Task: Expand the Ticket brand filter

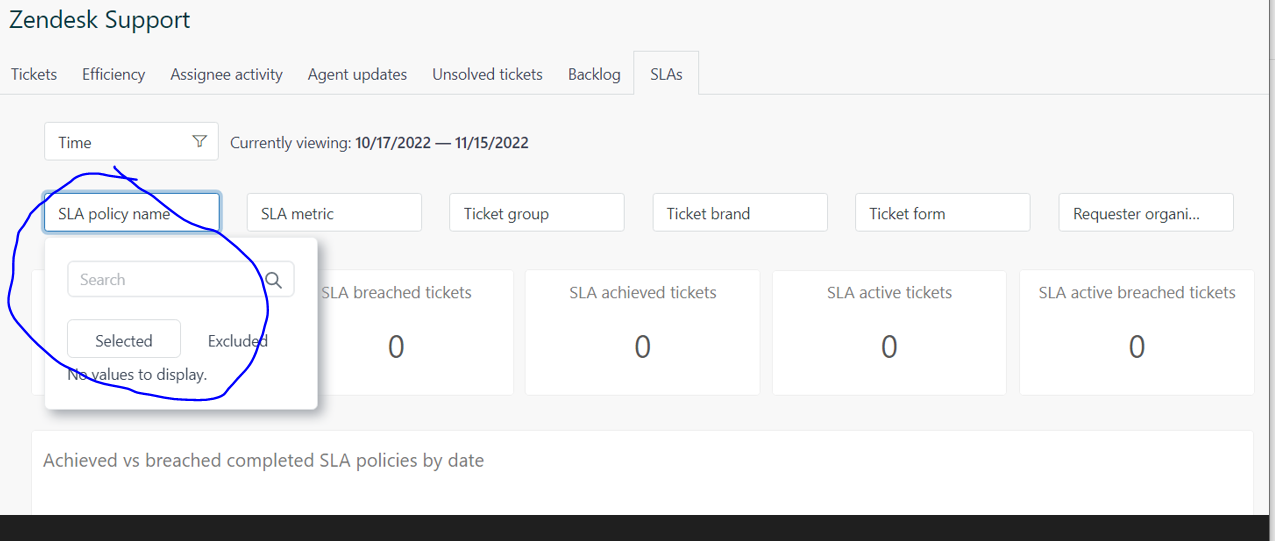Action: tap(739, 213)
